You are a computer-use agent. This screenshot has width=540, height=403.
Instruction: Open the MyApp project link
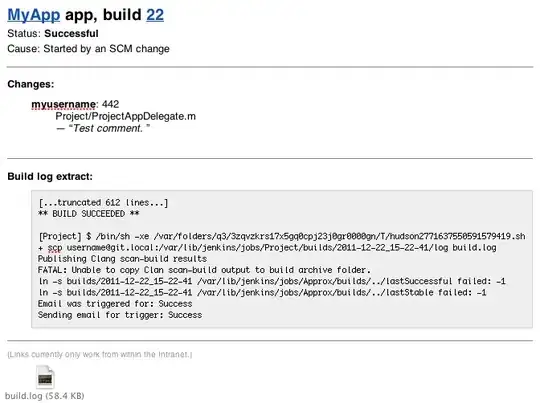pos(34,15)
